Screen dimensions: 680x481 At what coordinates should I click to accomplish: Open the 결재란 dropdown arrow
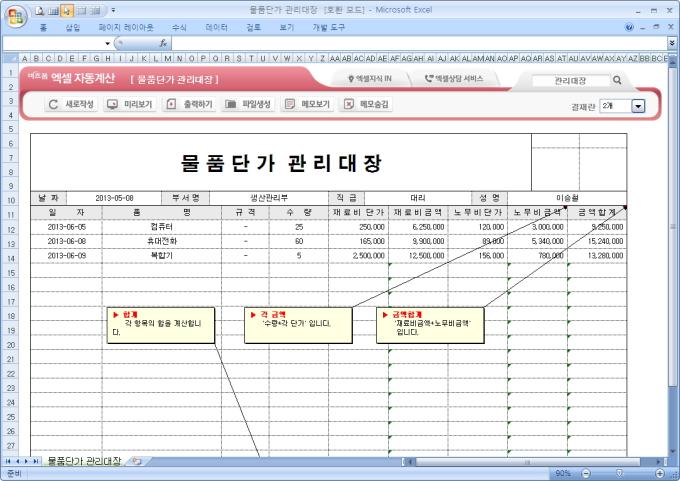(x=638, y=106)
